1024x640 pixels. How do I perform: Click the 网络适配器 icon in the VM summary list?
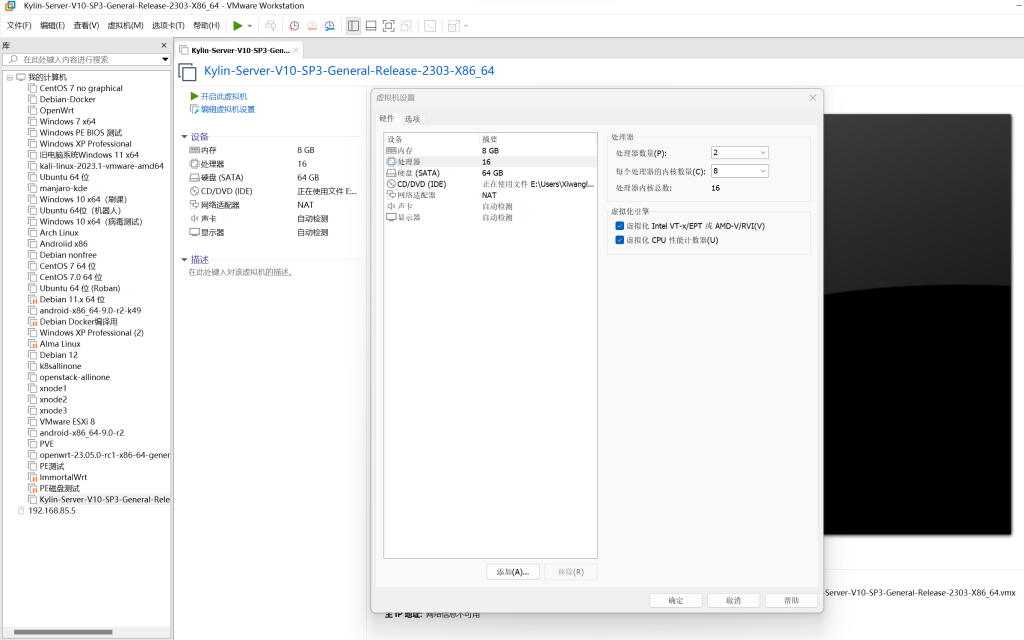194,205
